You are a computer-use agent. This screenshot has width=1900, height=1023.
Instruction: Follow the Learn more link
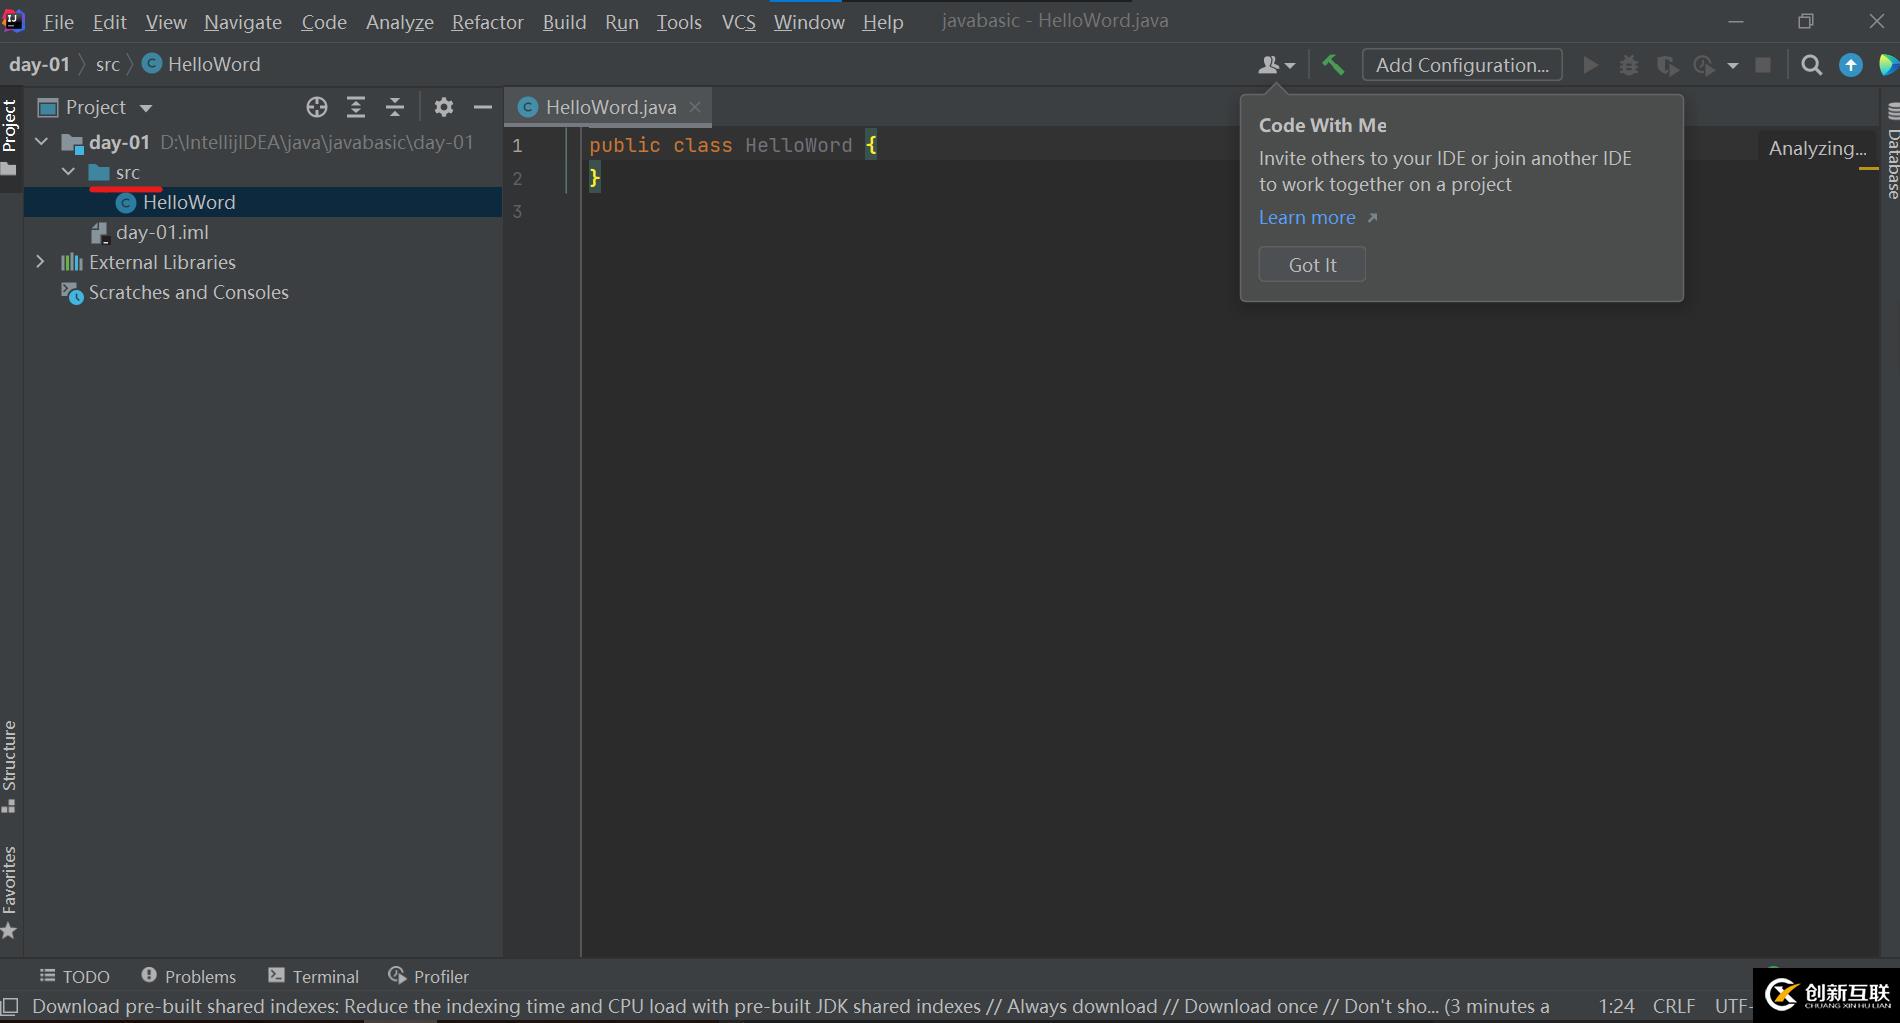(1307, 218)
